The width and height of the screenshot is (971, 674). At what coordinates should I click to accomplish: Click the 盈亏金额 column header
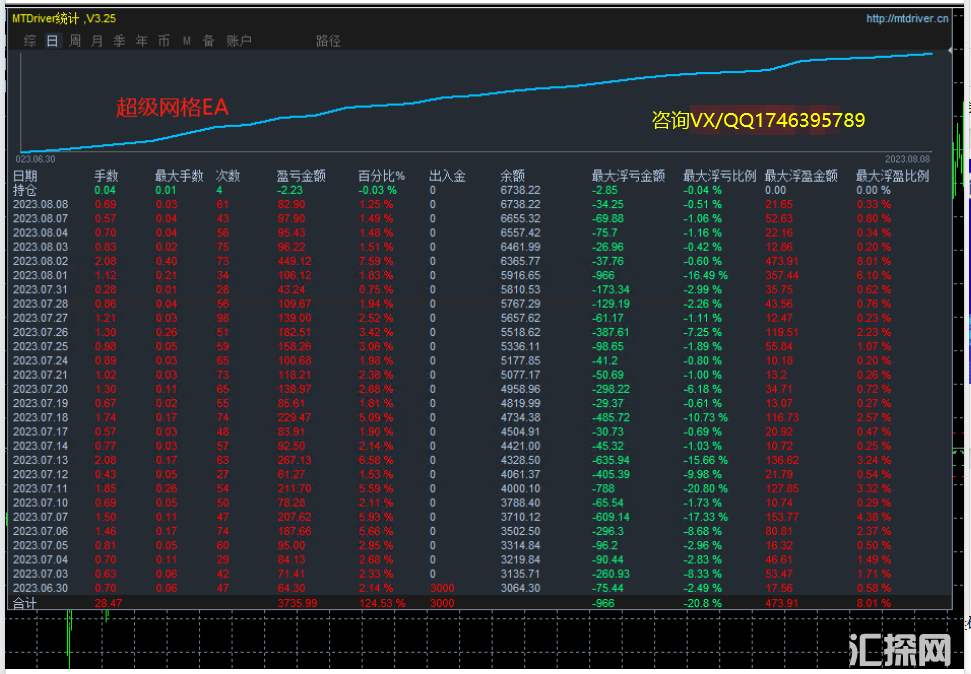(301, 176)
